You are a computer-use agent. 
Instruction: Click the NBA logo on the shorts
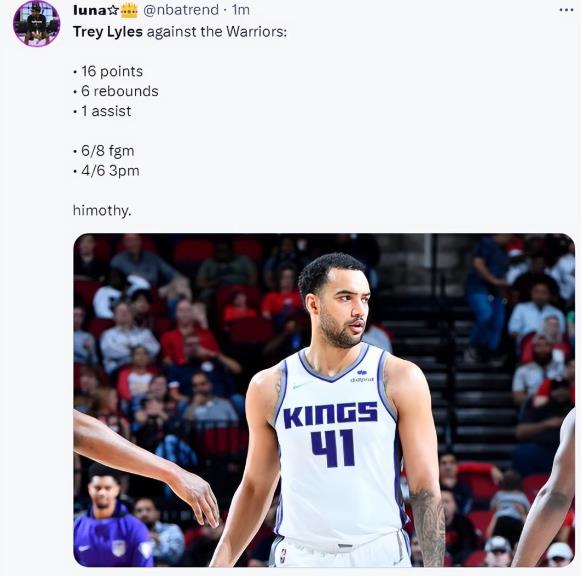coord(283,556)
